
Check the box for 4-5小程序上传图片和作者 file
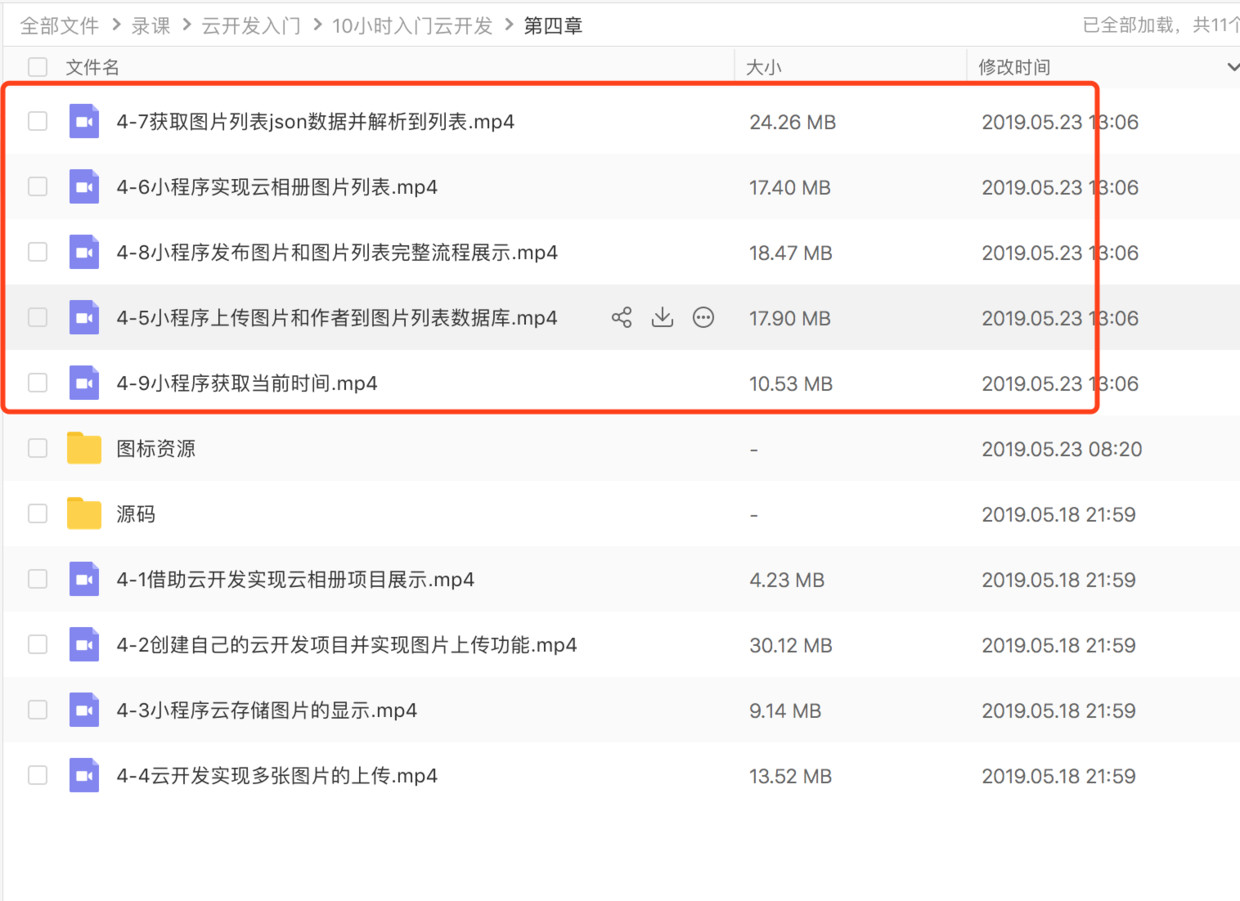click(38, 318)
